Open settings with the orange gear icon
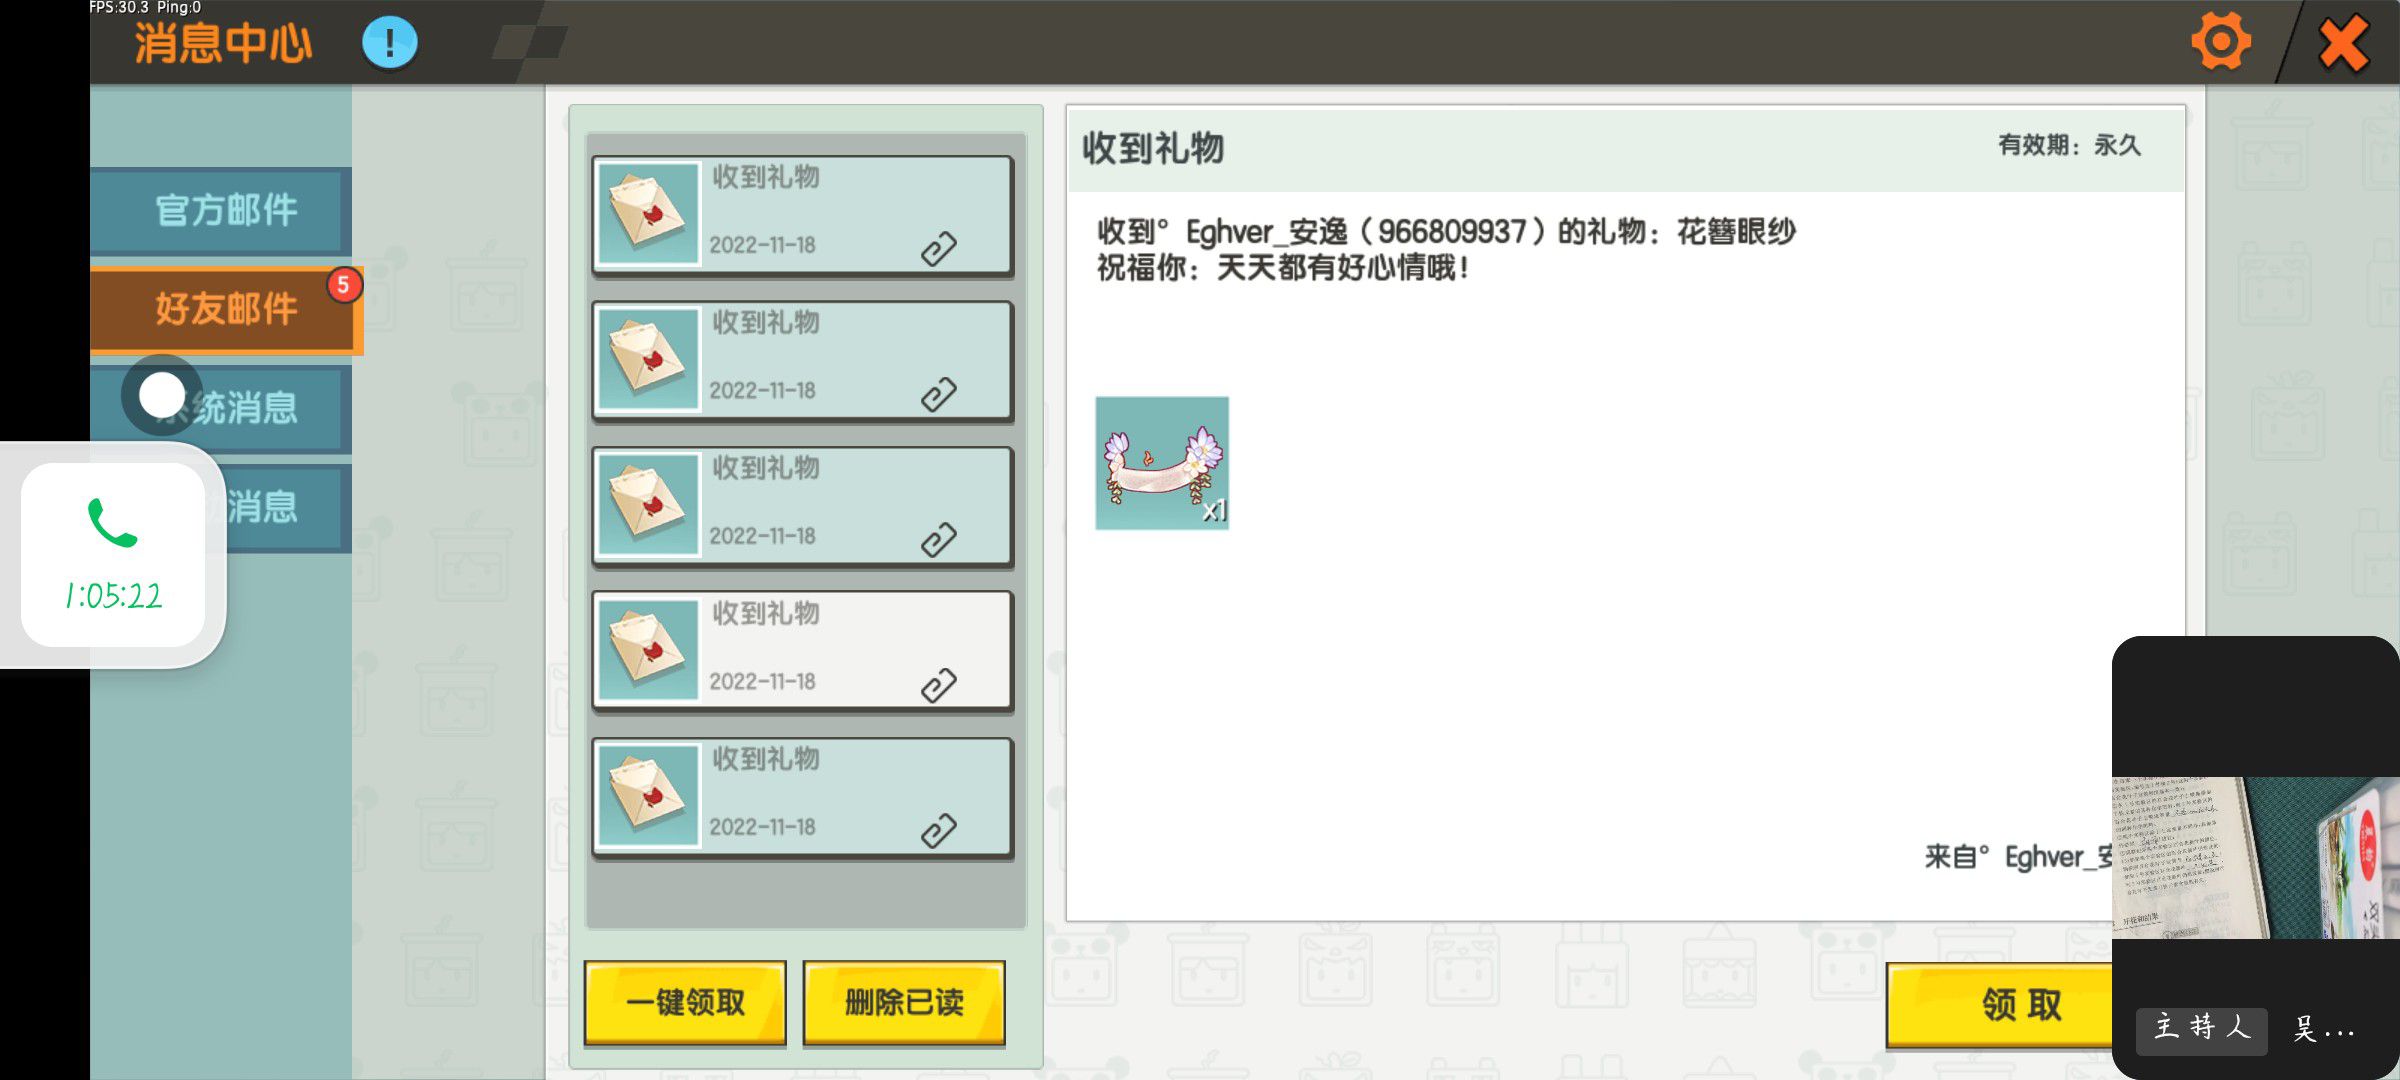The image size is (2400, 1080). click(x=2220, y=42)
